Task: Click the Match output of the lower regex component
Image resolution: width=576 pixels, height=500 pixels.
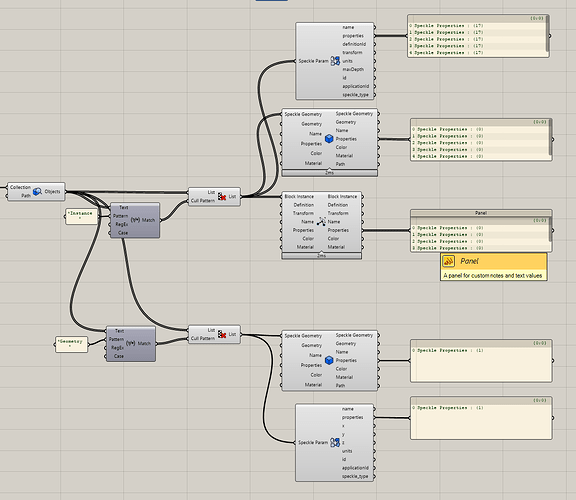Action: click(144, 343)
